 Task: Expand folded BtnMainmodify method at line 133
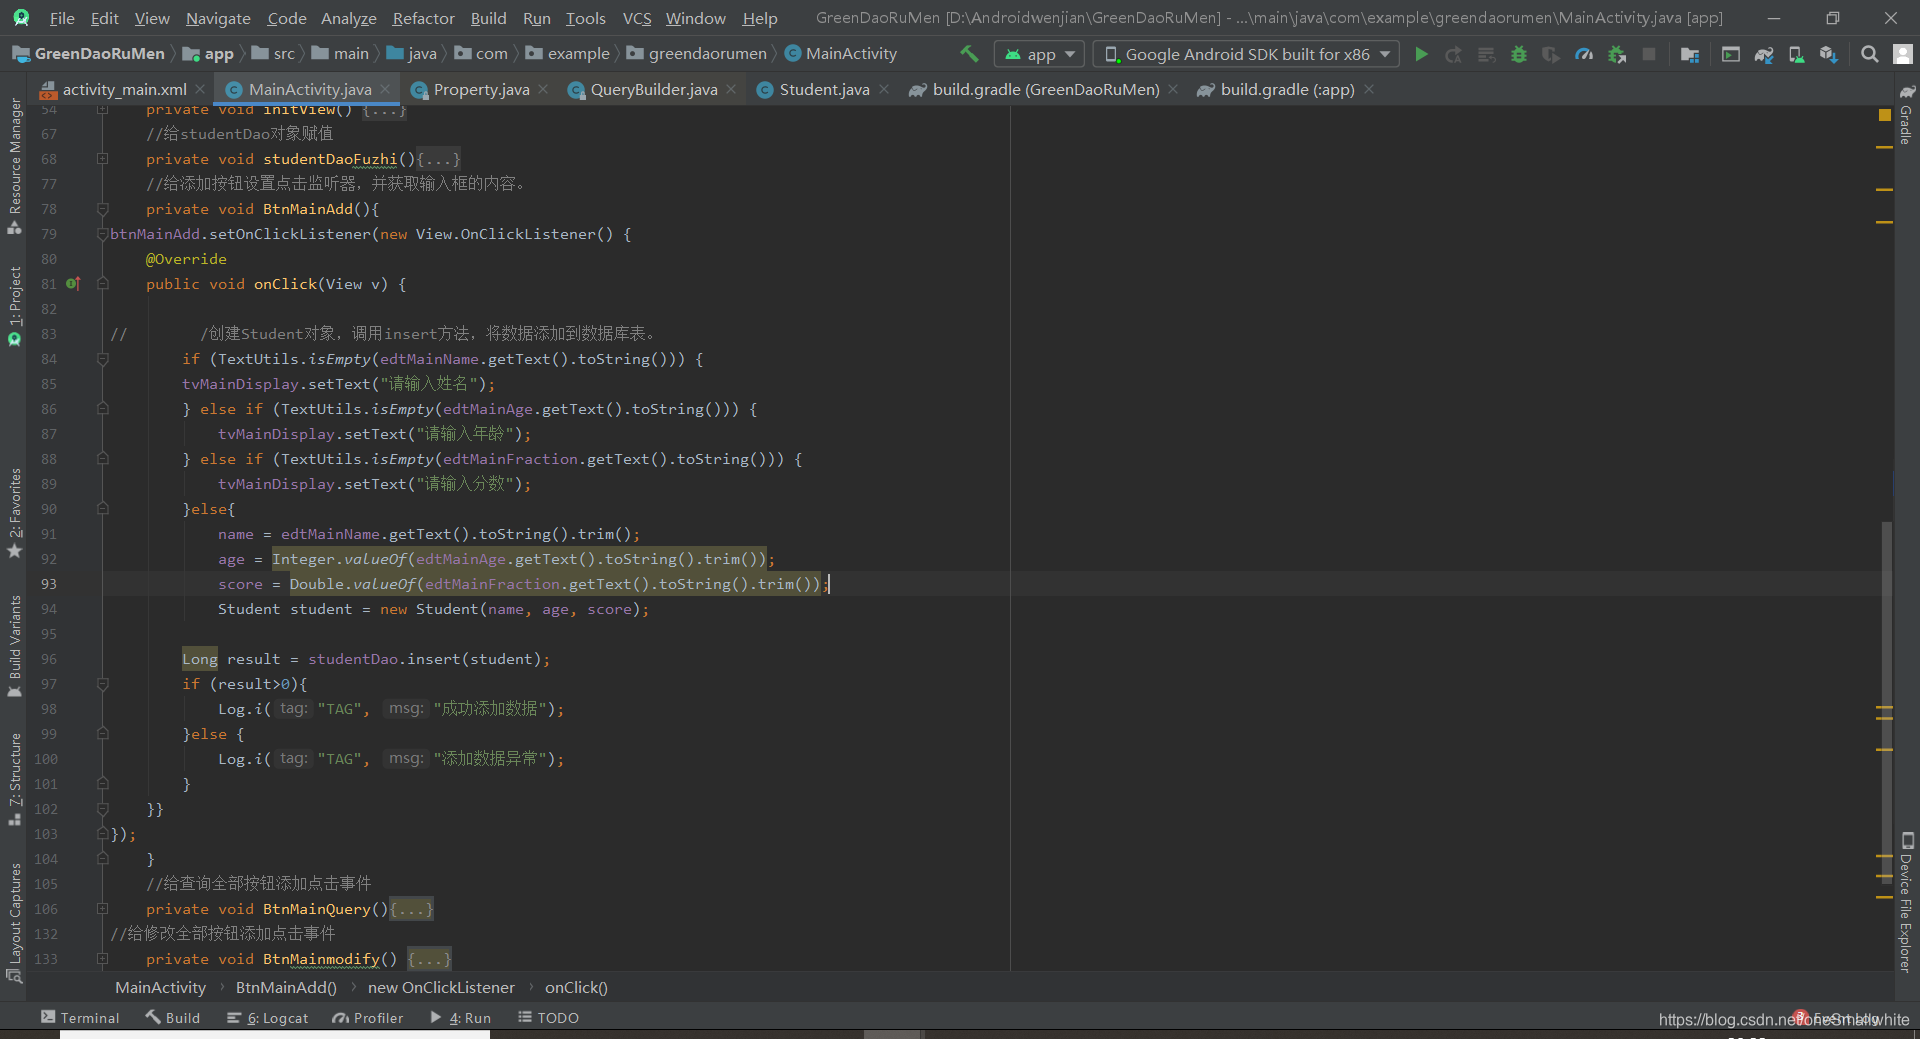click(x=102, y=959)
